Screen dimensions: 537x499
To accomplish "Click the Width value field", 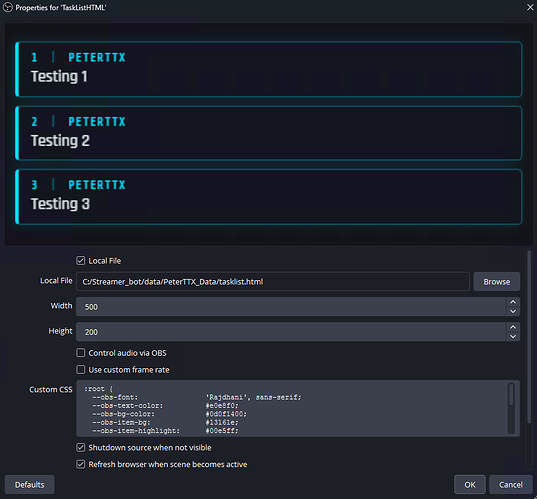I will coord(291,307).
